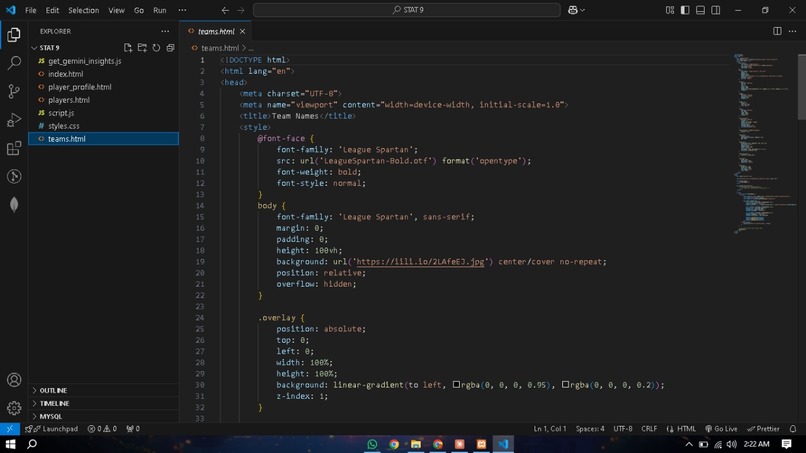
Task: Change CRLF end of line sequence
Action: (649, 428)
